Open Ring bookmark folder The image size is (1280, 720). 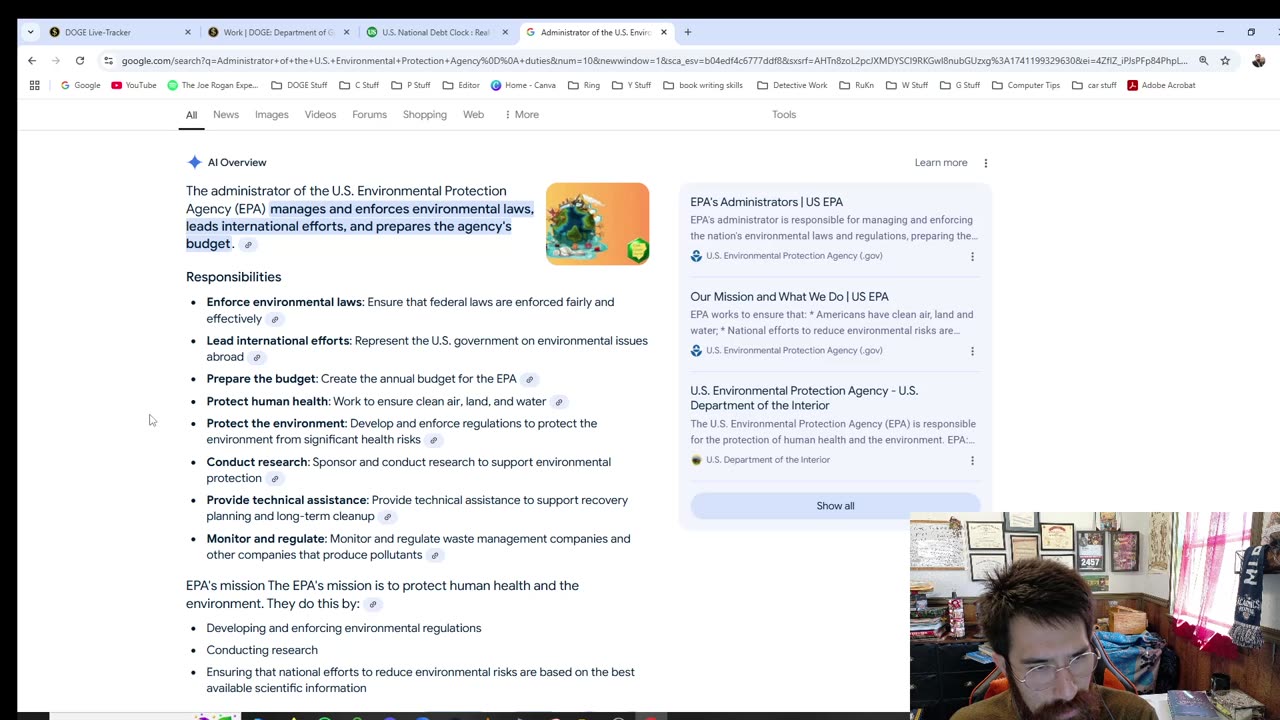584,85
